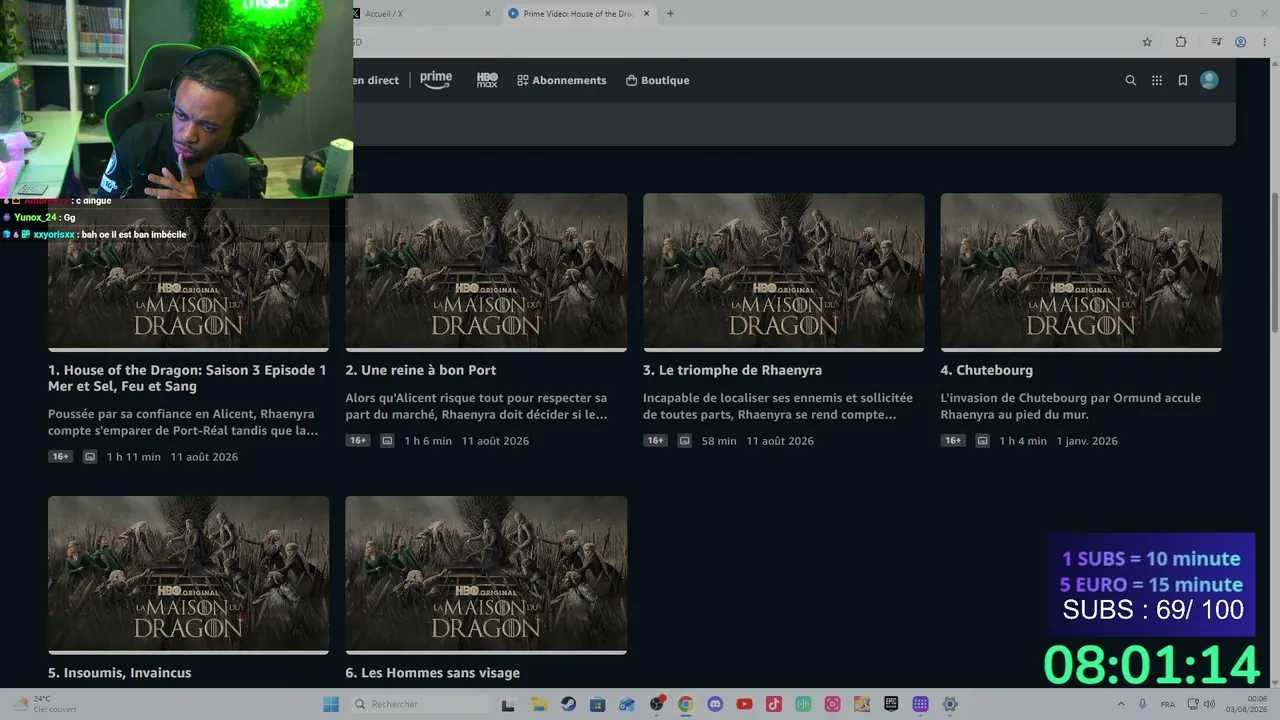Click the '1 h 11 min' duration
This screenshot has width=1280, height=720.
pos(134,457)
